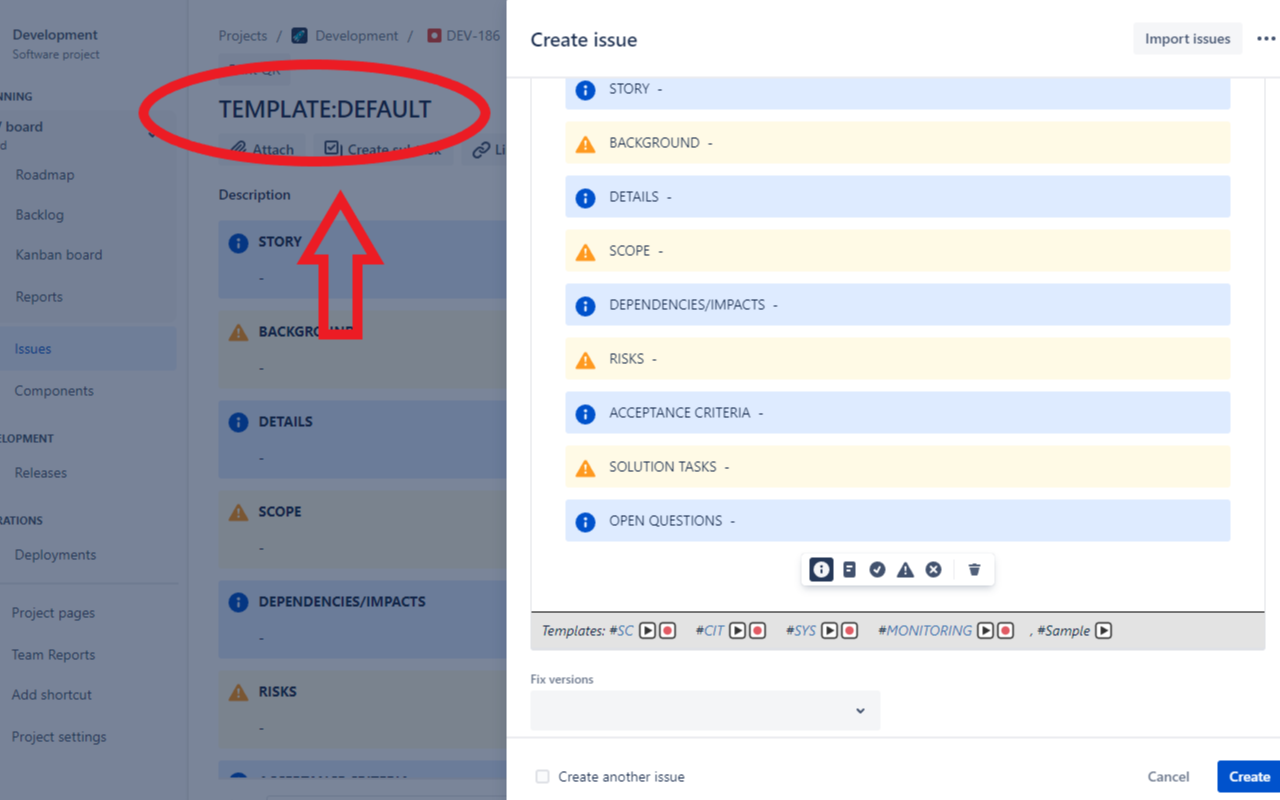Viewport: 1280px width, 800px height.
Task: Click the info icon on OPEN QUESTIONS panel
Action: pyautogui.click(x=586, y=522)
